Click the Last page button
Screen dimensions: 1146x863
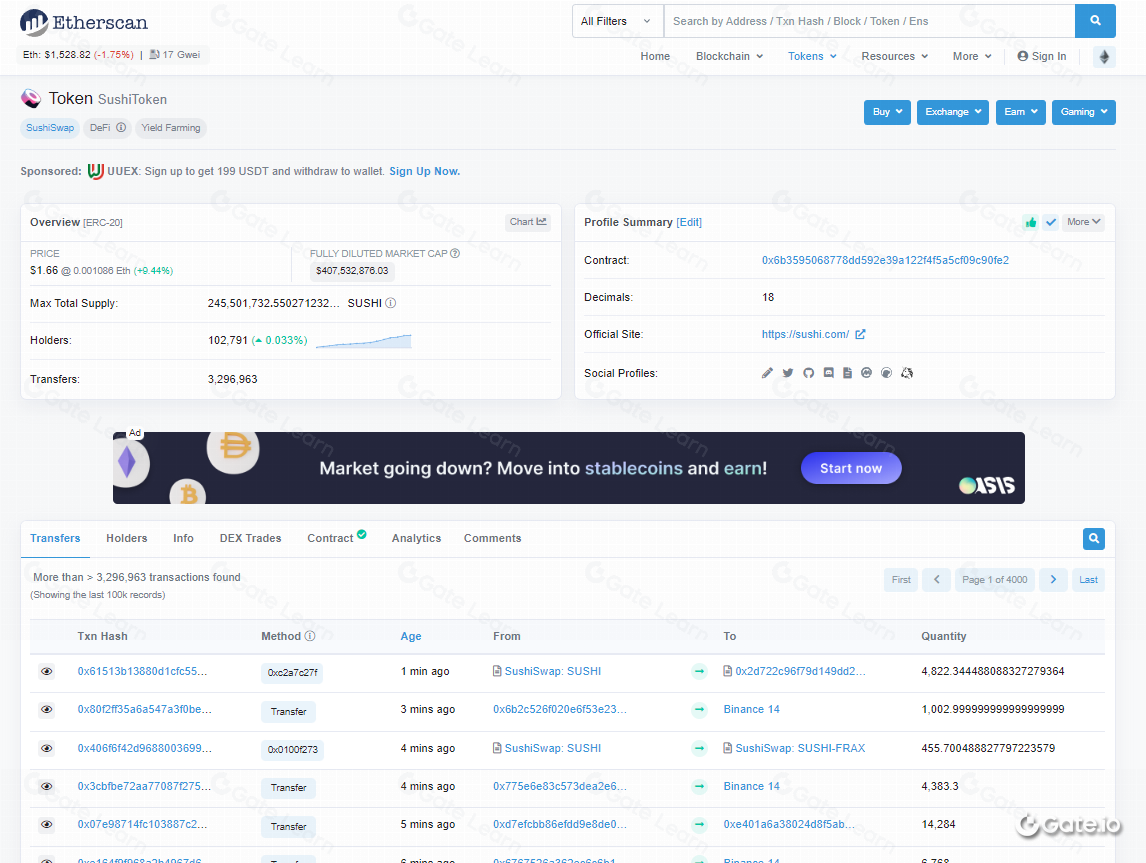pos(1088,579)
